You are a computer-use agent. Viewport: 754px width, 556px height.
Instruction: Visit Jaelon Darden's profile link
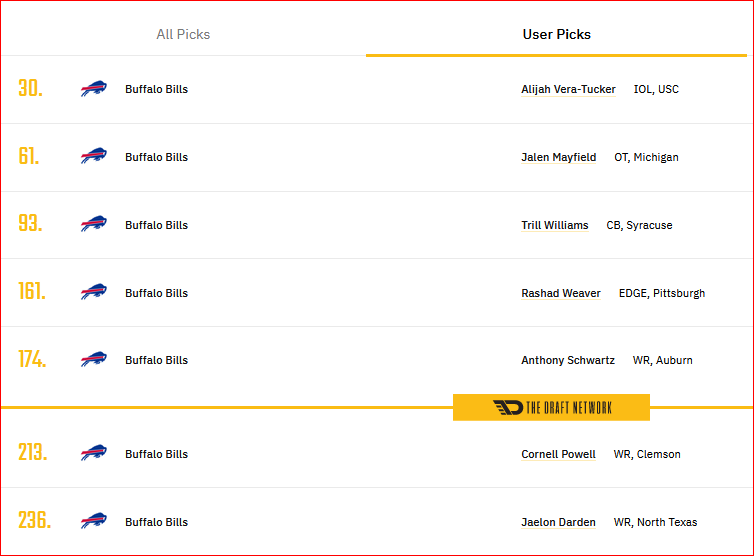click(559, 522)
